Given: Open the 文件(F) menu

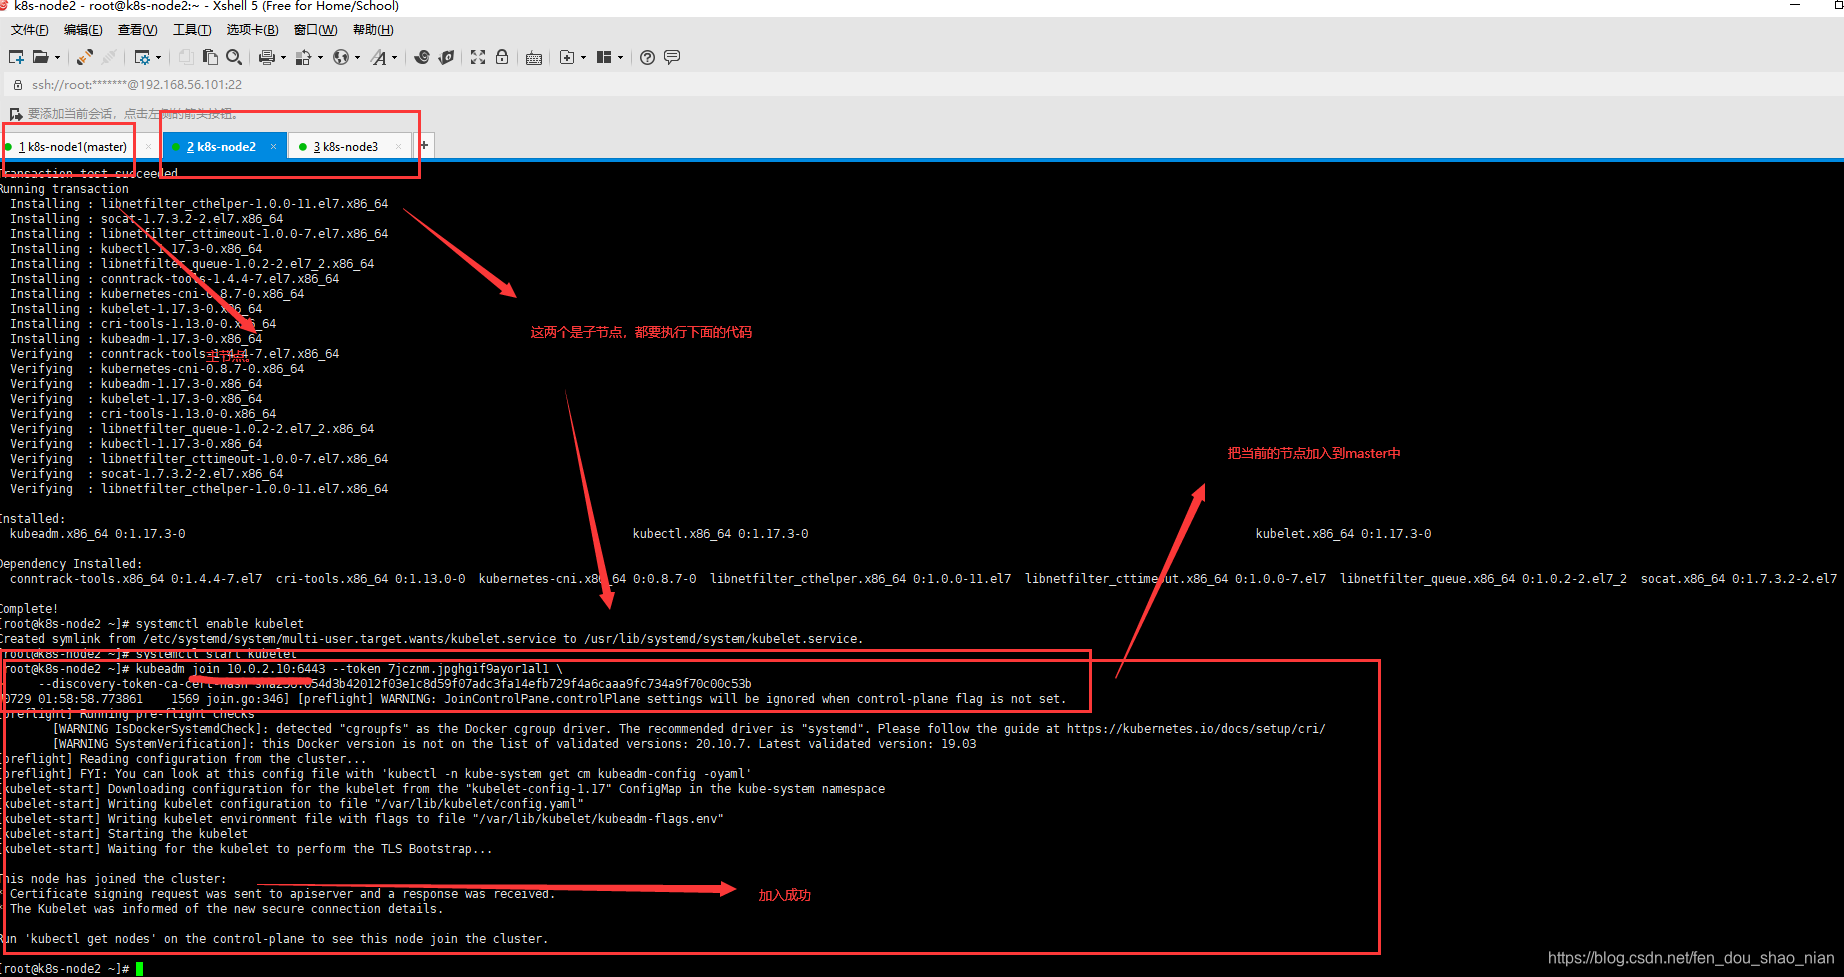Looking at the screenshot, I should (x=29, y=30).
